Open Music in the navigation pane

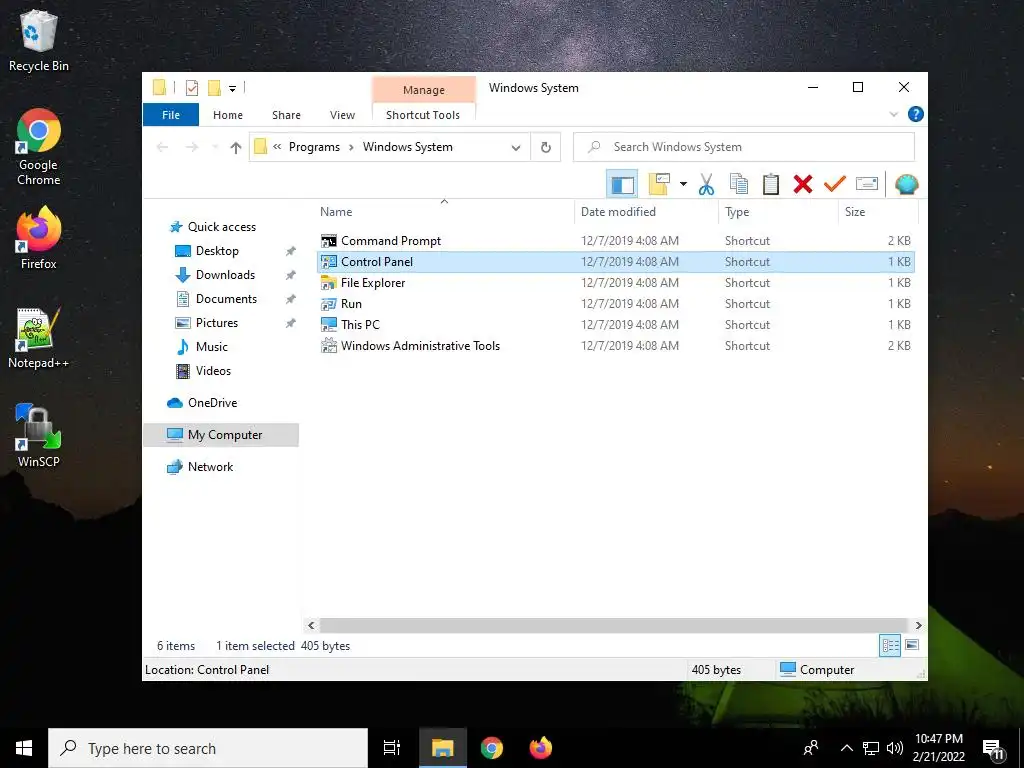coord(212,347)
